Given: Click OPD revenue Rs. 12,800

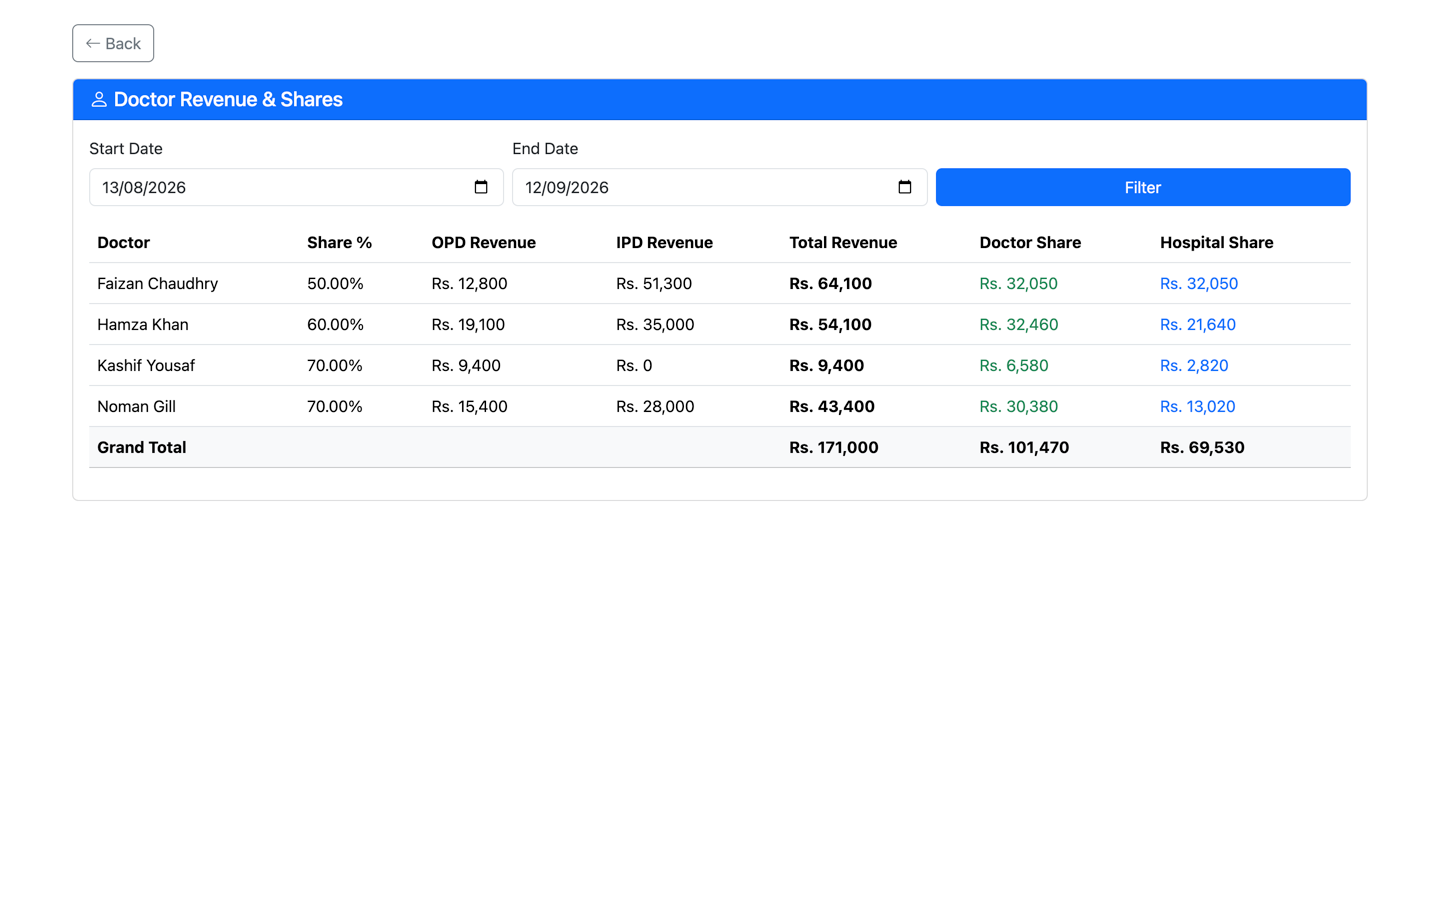Looking at the screenshot, I should pos(469,283).
